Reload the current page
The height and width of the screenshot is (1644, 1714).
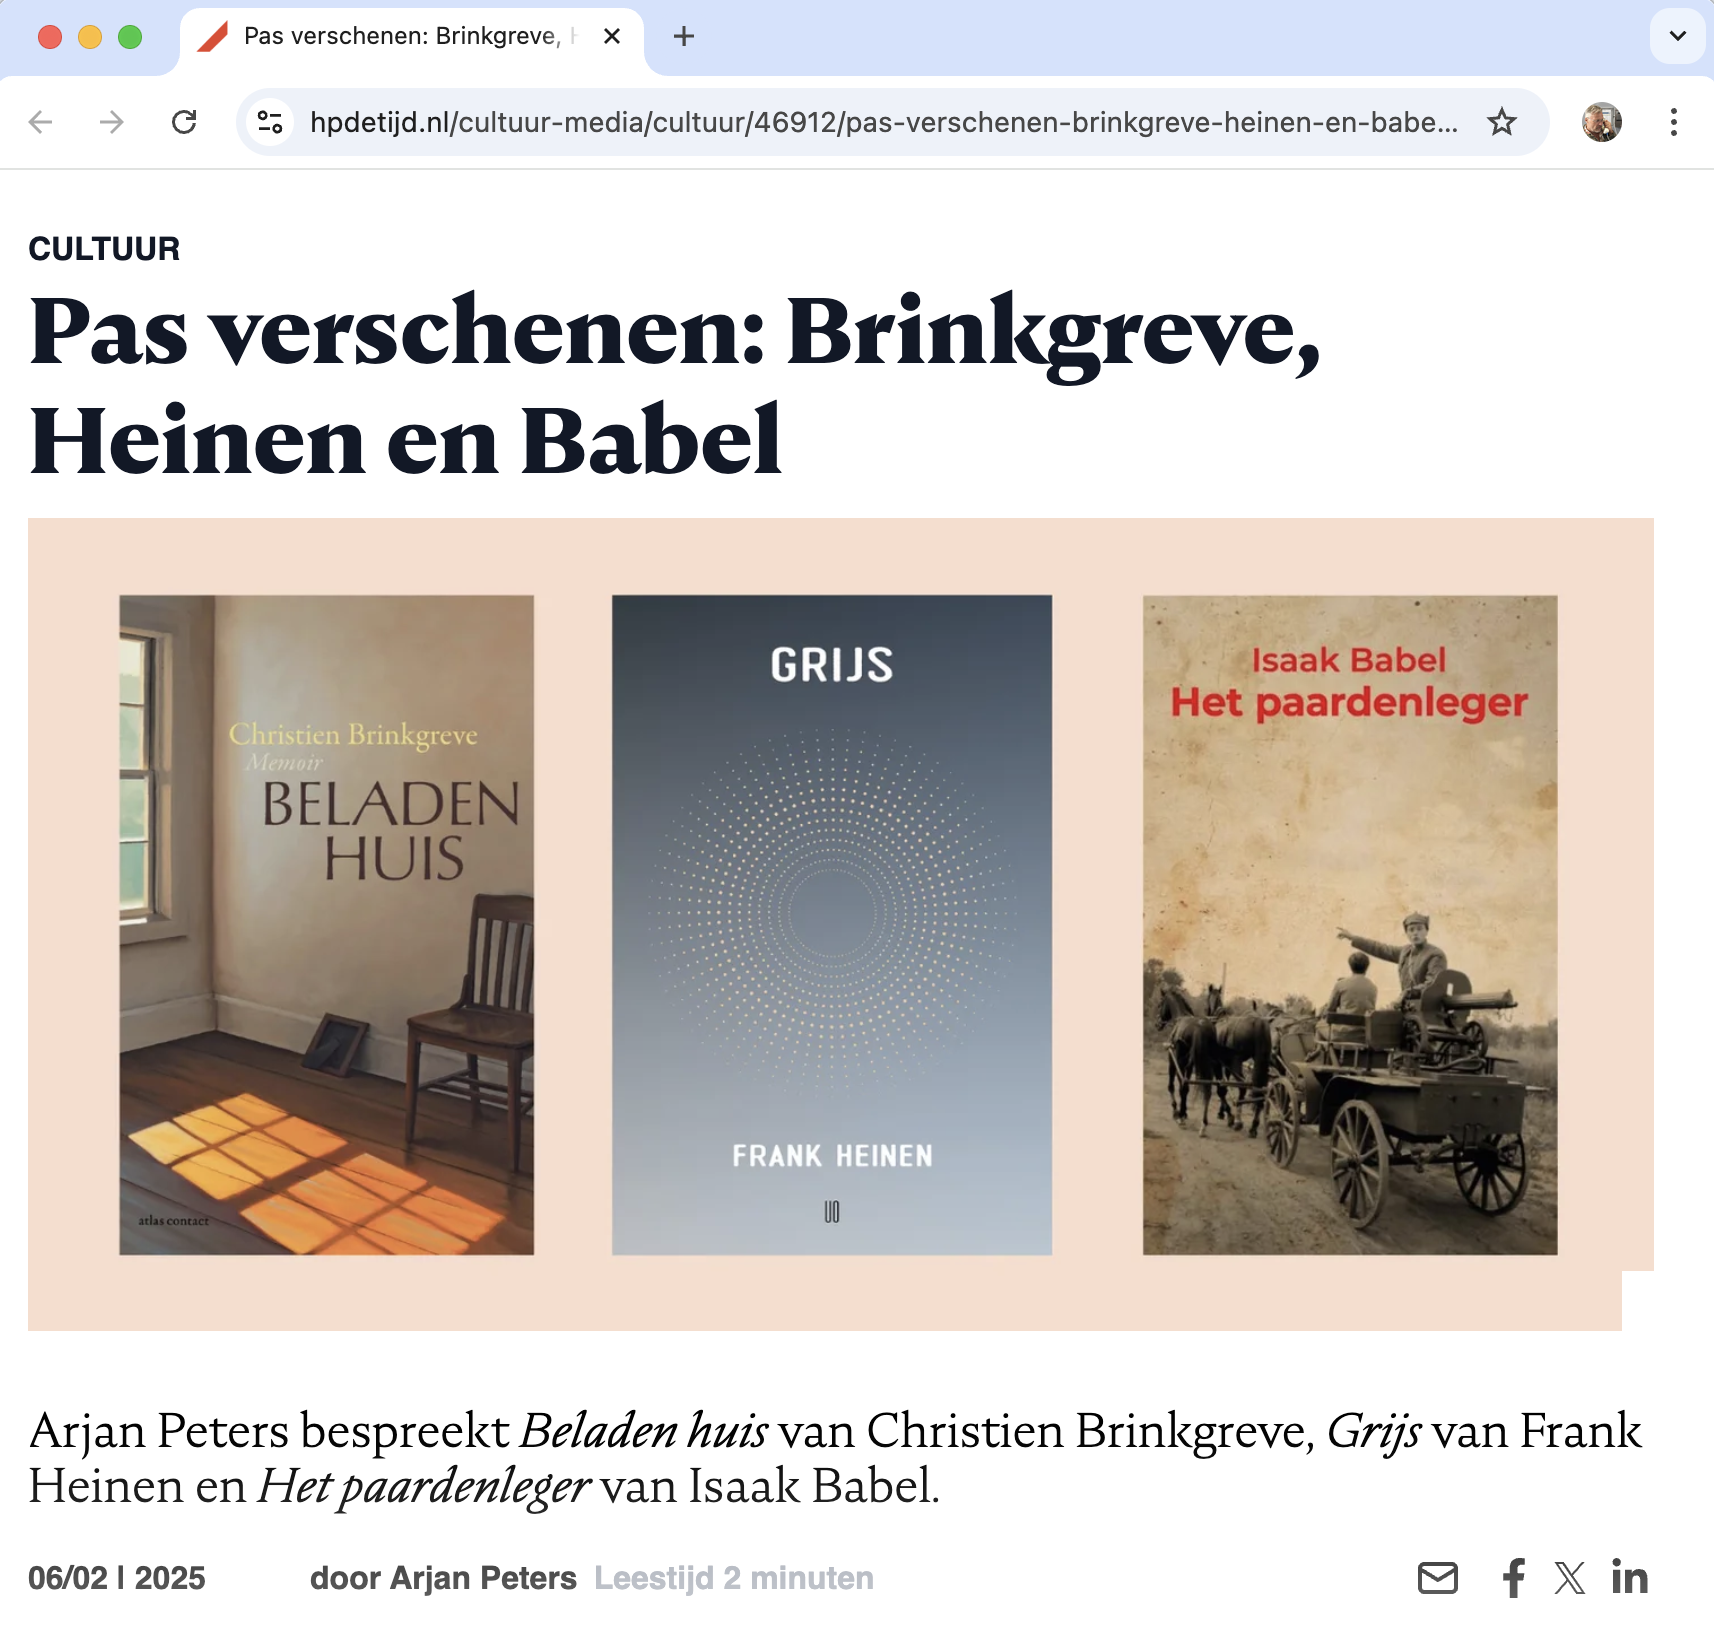coord(184,122)
